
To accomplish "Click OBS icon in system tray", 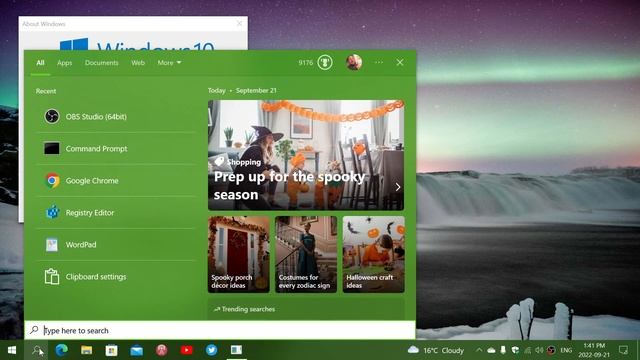I will tap(551, 350).
